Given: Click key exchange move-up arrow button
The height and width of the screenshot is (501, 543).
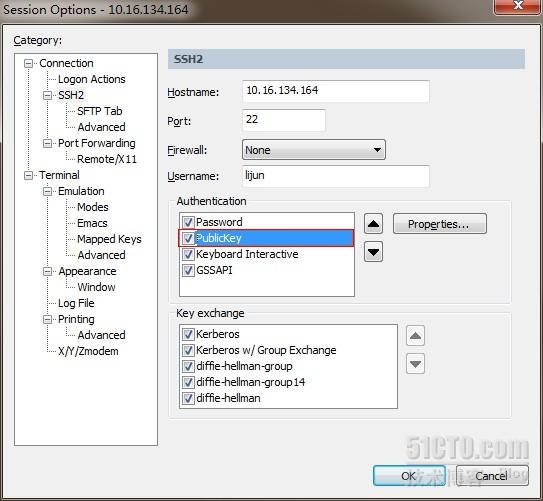Looking at the screenshot, I should tap(415, 336).
